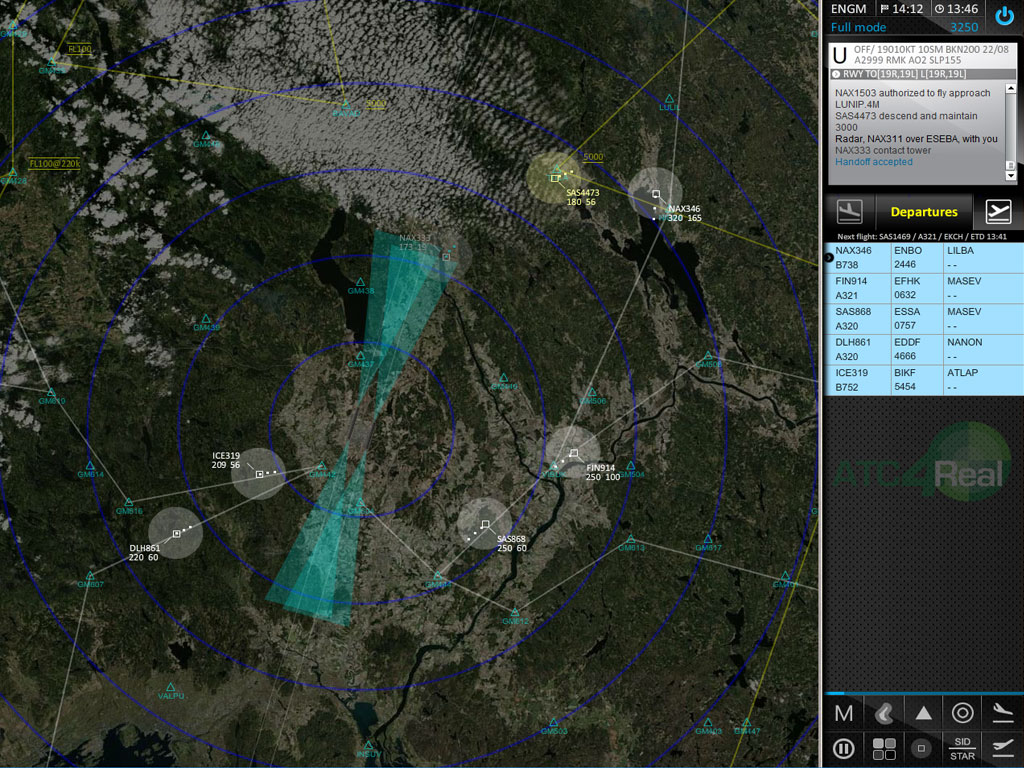Toggle the waypoint triangle display icon
Image resolution: width=1024 pixels, height=768 pixels.
coord(923,713)
